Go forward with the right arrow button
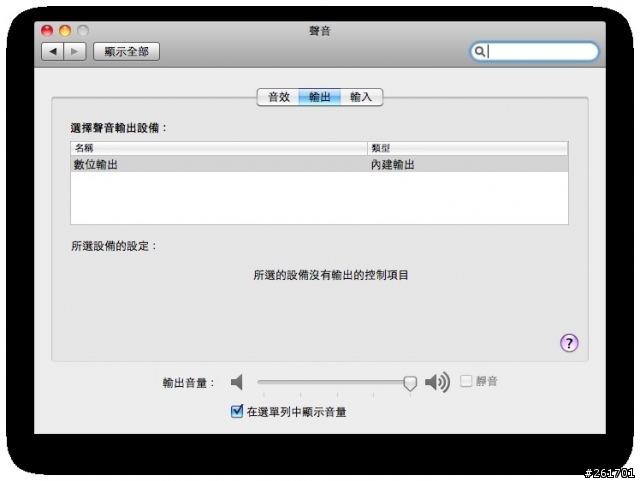Screen dimensions: 640x481 [75, 52]
